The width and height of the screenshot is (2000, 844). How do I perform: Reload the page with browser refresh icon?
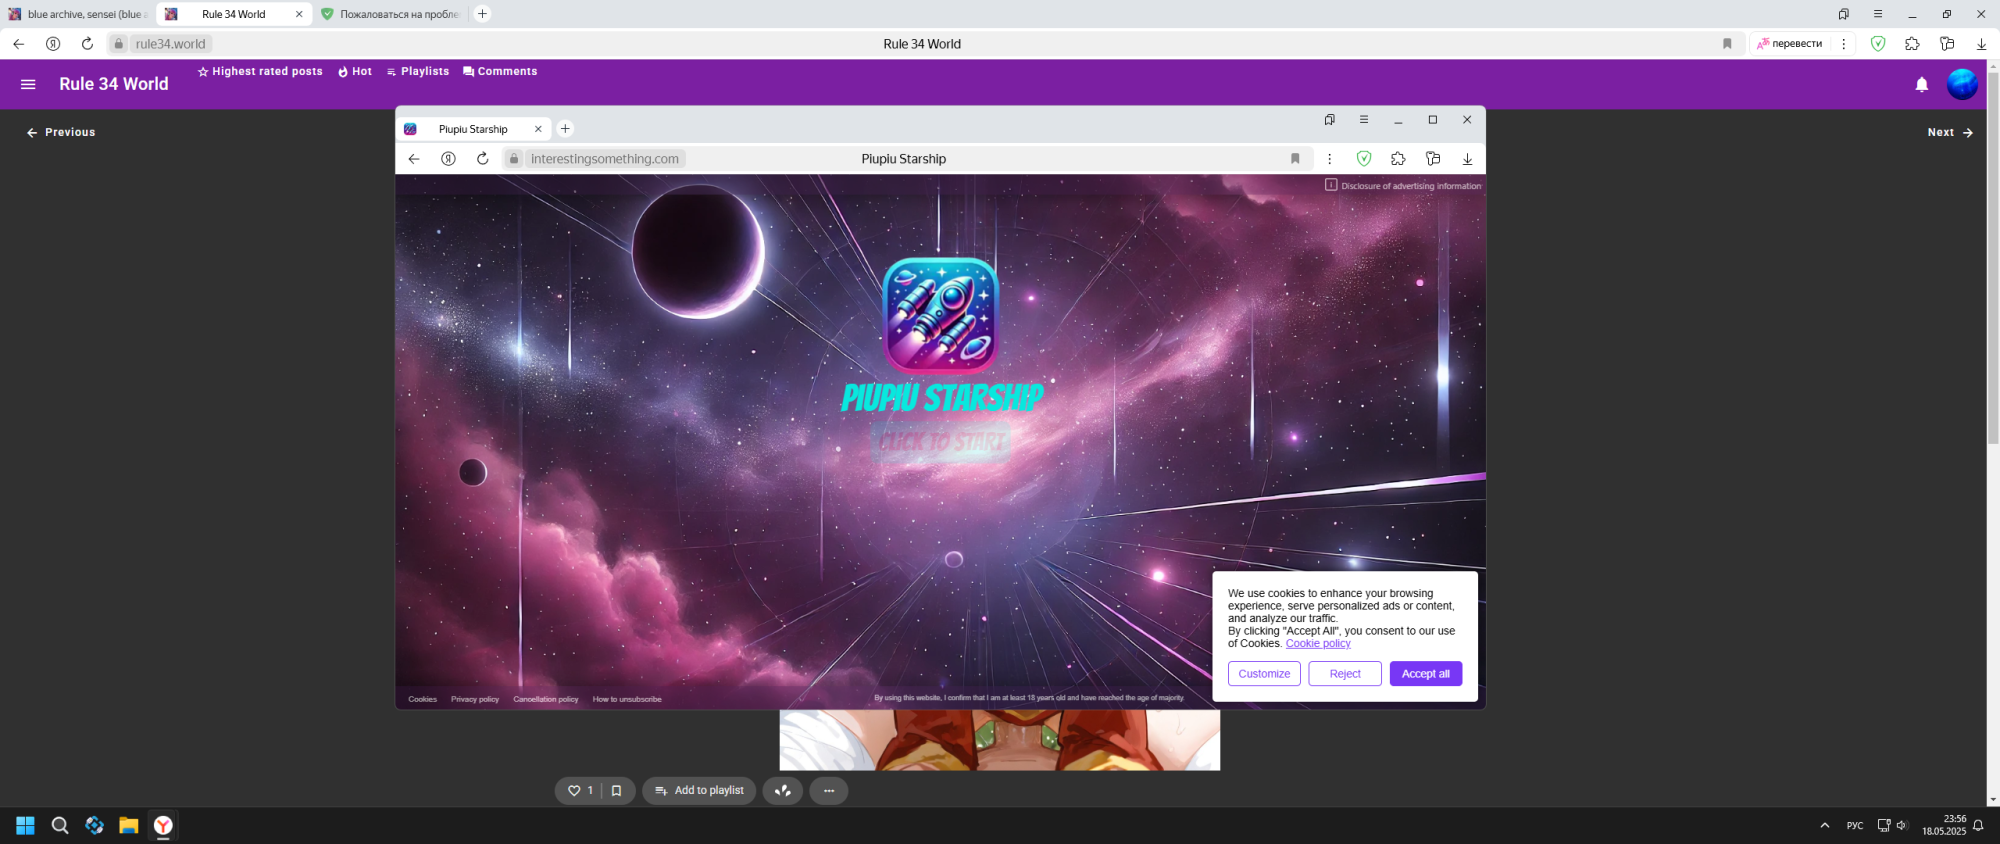point(87,44)
